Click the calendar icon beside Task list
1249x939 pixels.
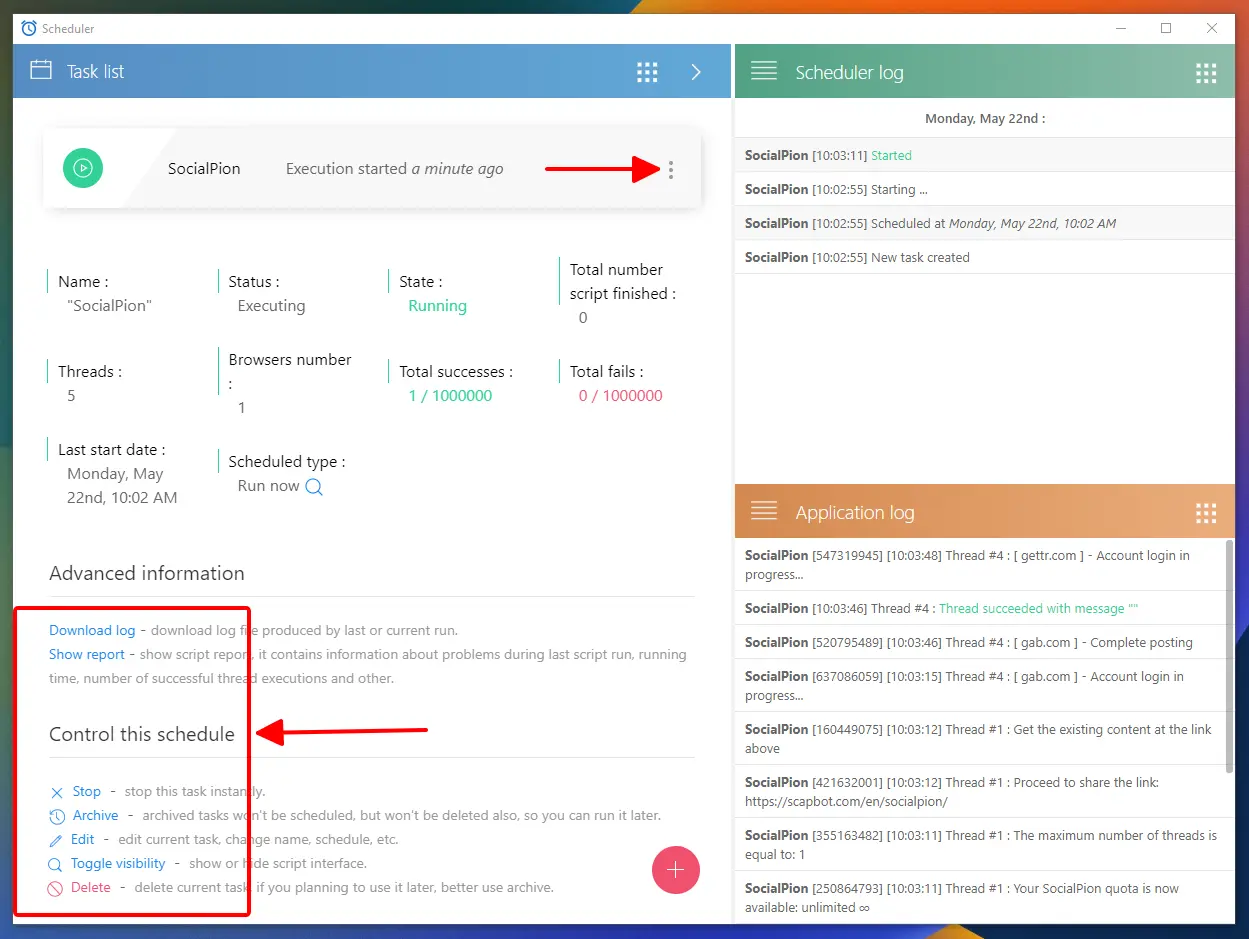point(41,71)
